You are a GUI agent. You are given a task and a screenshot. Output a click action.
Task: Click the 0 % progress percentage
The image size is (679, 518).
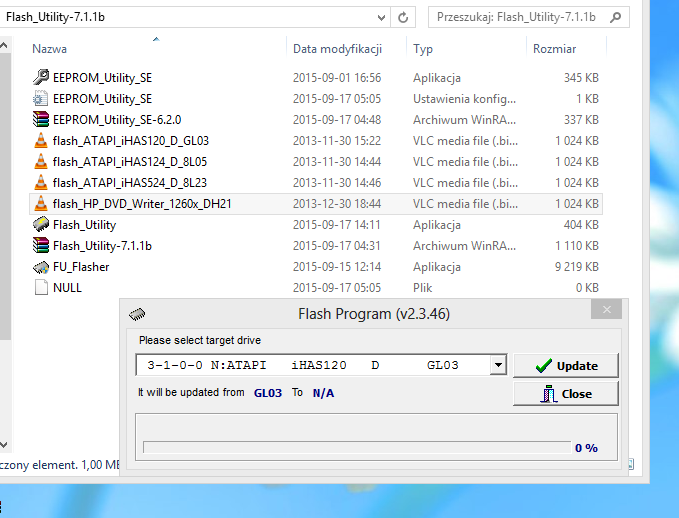click(586, 448)
